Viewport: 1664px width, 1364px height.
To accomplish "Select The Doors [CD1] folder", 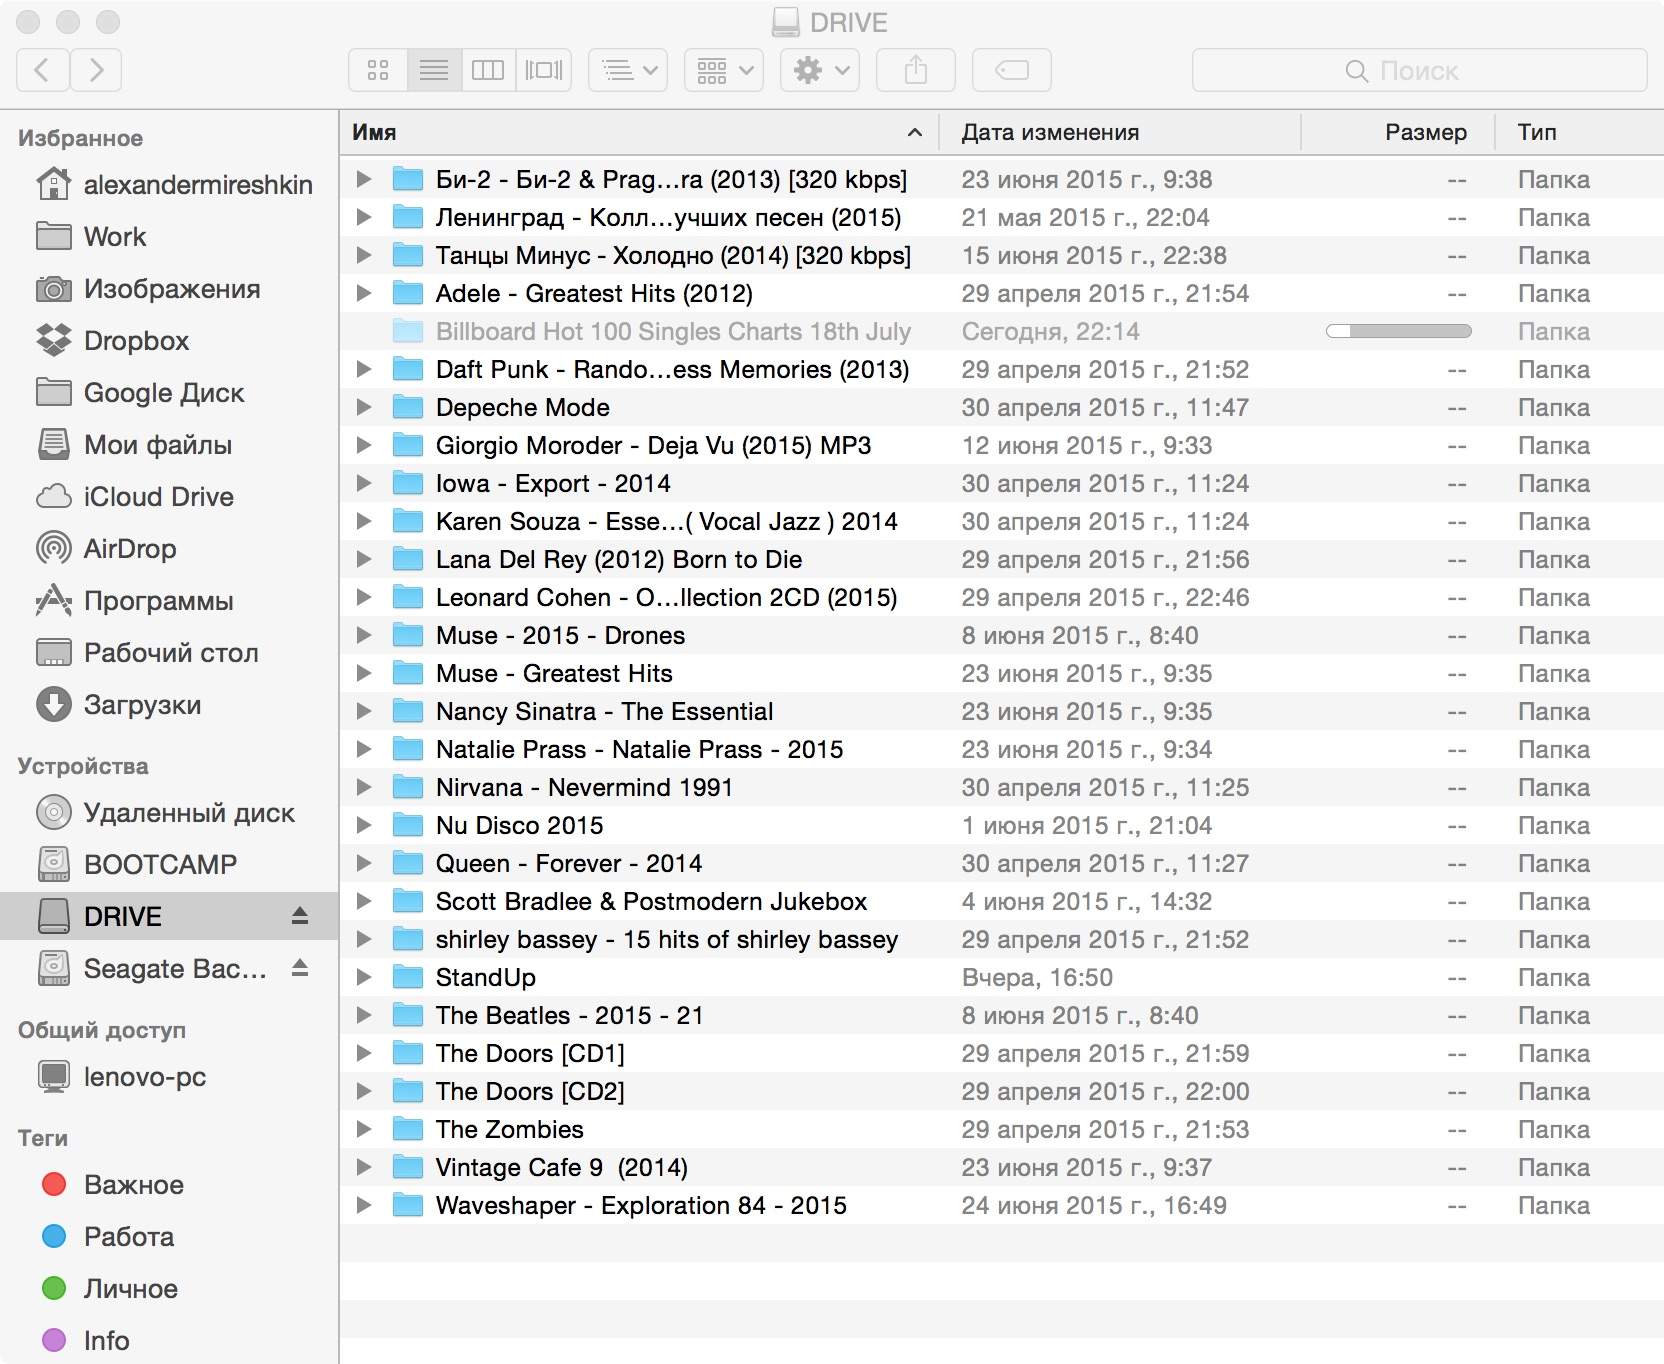I will coord(1002,1053).
